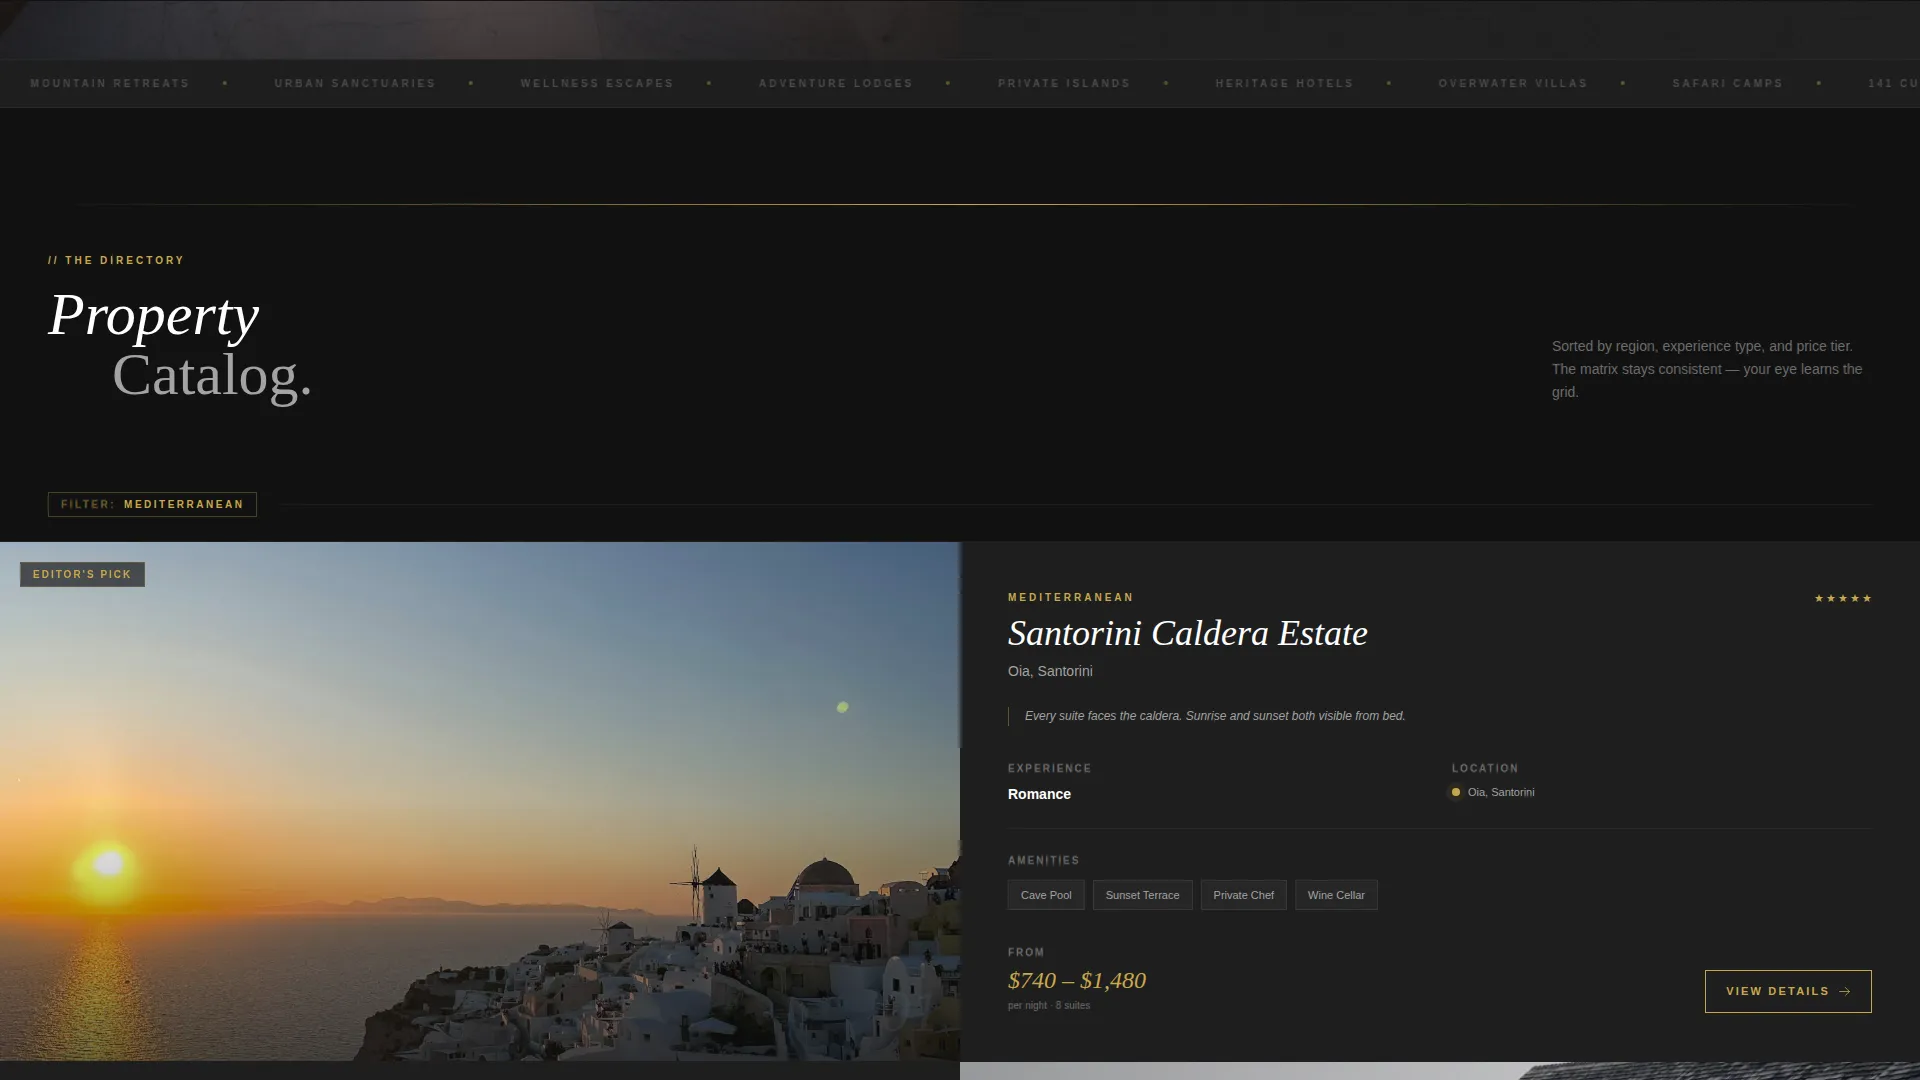Click the '// The Directory' heading label
1920x1080 pixels.
point(116,260)
